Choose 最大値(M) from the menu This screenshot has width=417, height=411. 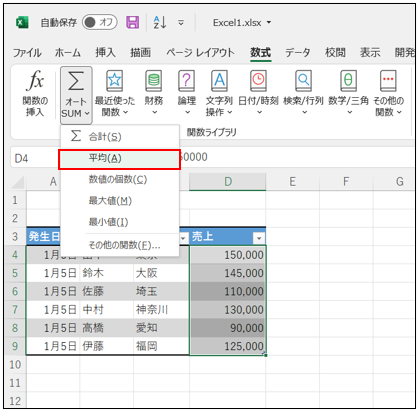click(x=120, y=201)
